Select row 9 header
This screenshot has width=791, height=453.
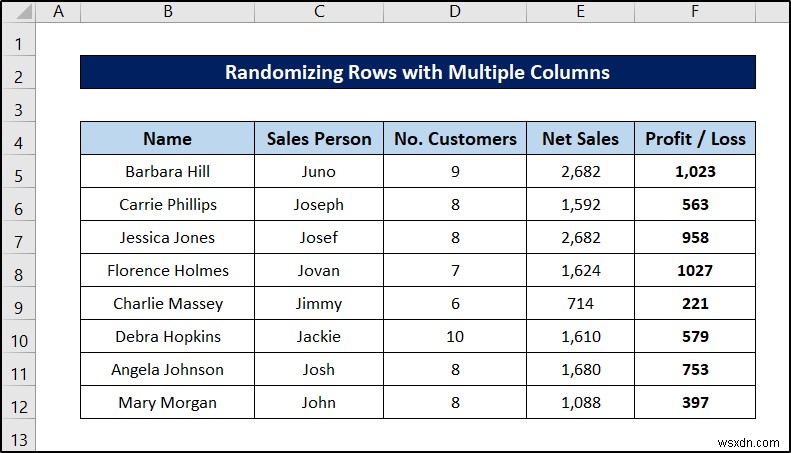(x=18, y=304)
